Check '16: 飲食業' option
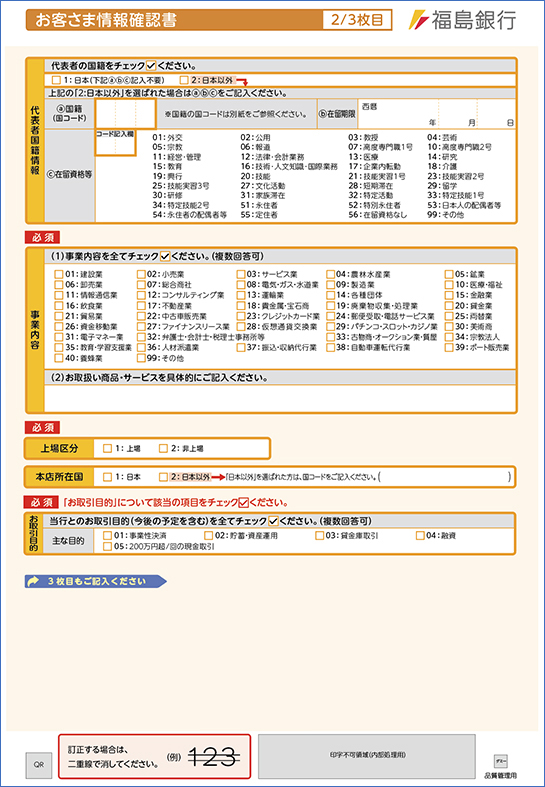The image size is (545, 787). pyautogui.click(x=59, y=306)
